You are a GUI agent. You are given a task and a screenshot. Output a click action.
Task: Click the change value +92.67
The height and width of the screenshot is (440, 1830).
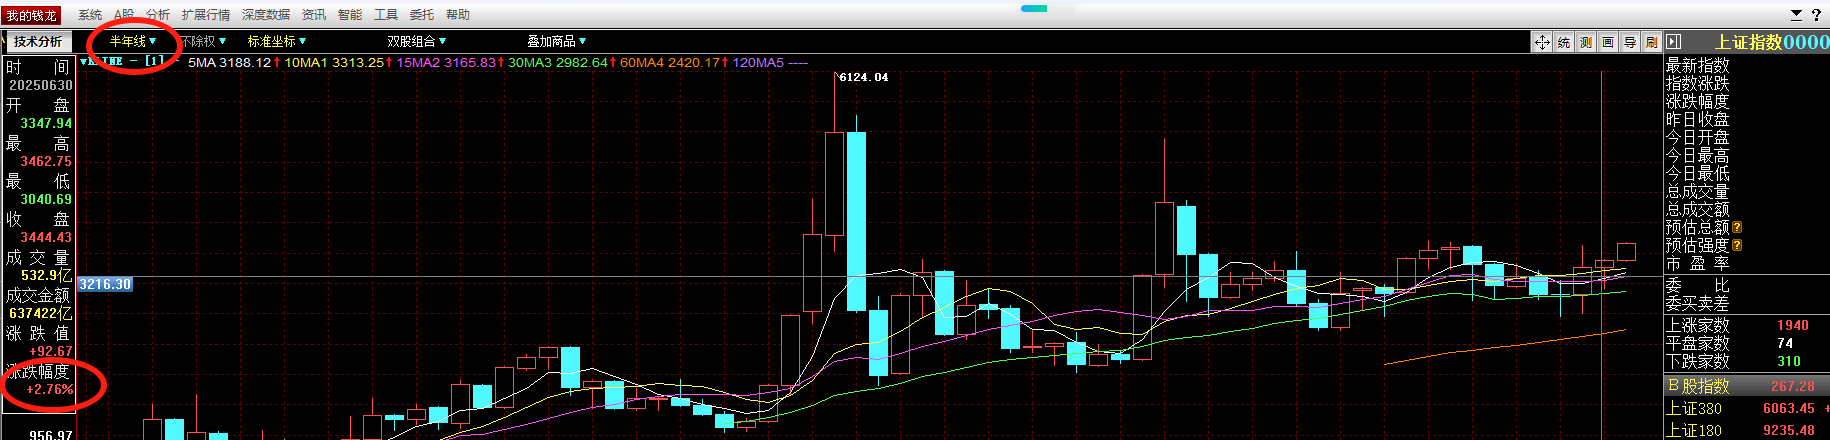point(51,351)
